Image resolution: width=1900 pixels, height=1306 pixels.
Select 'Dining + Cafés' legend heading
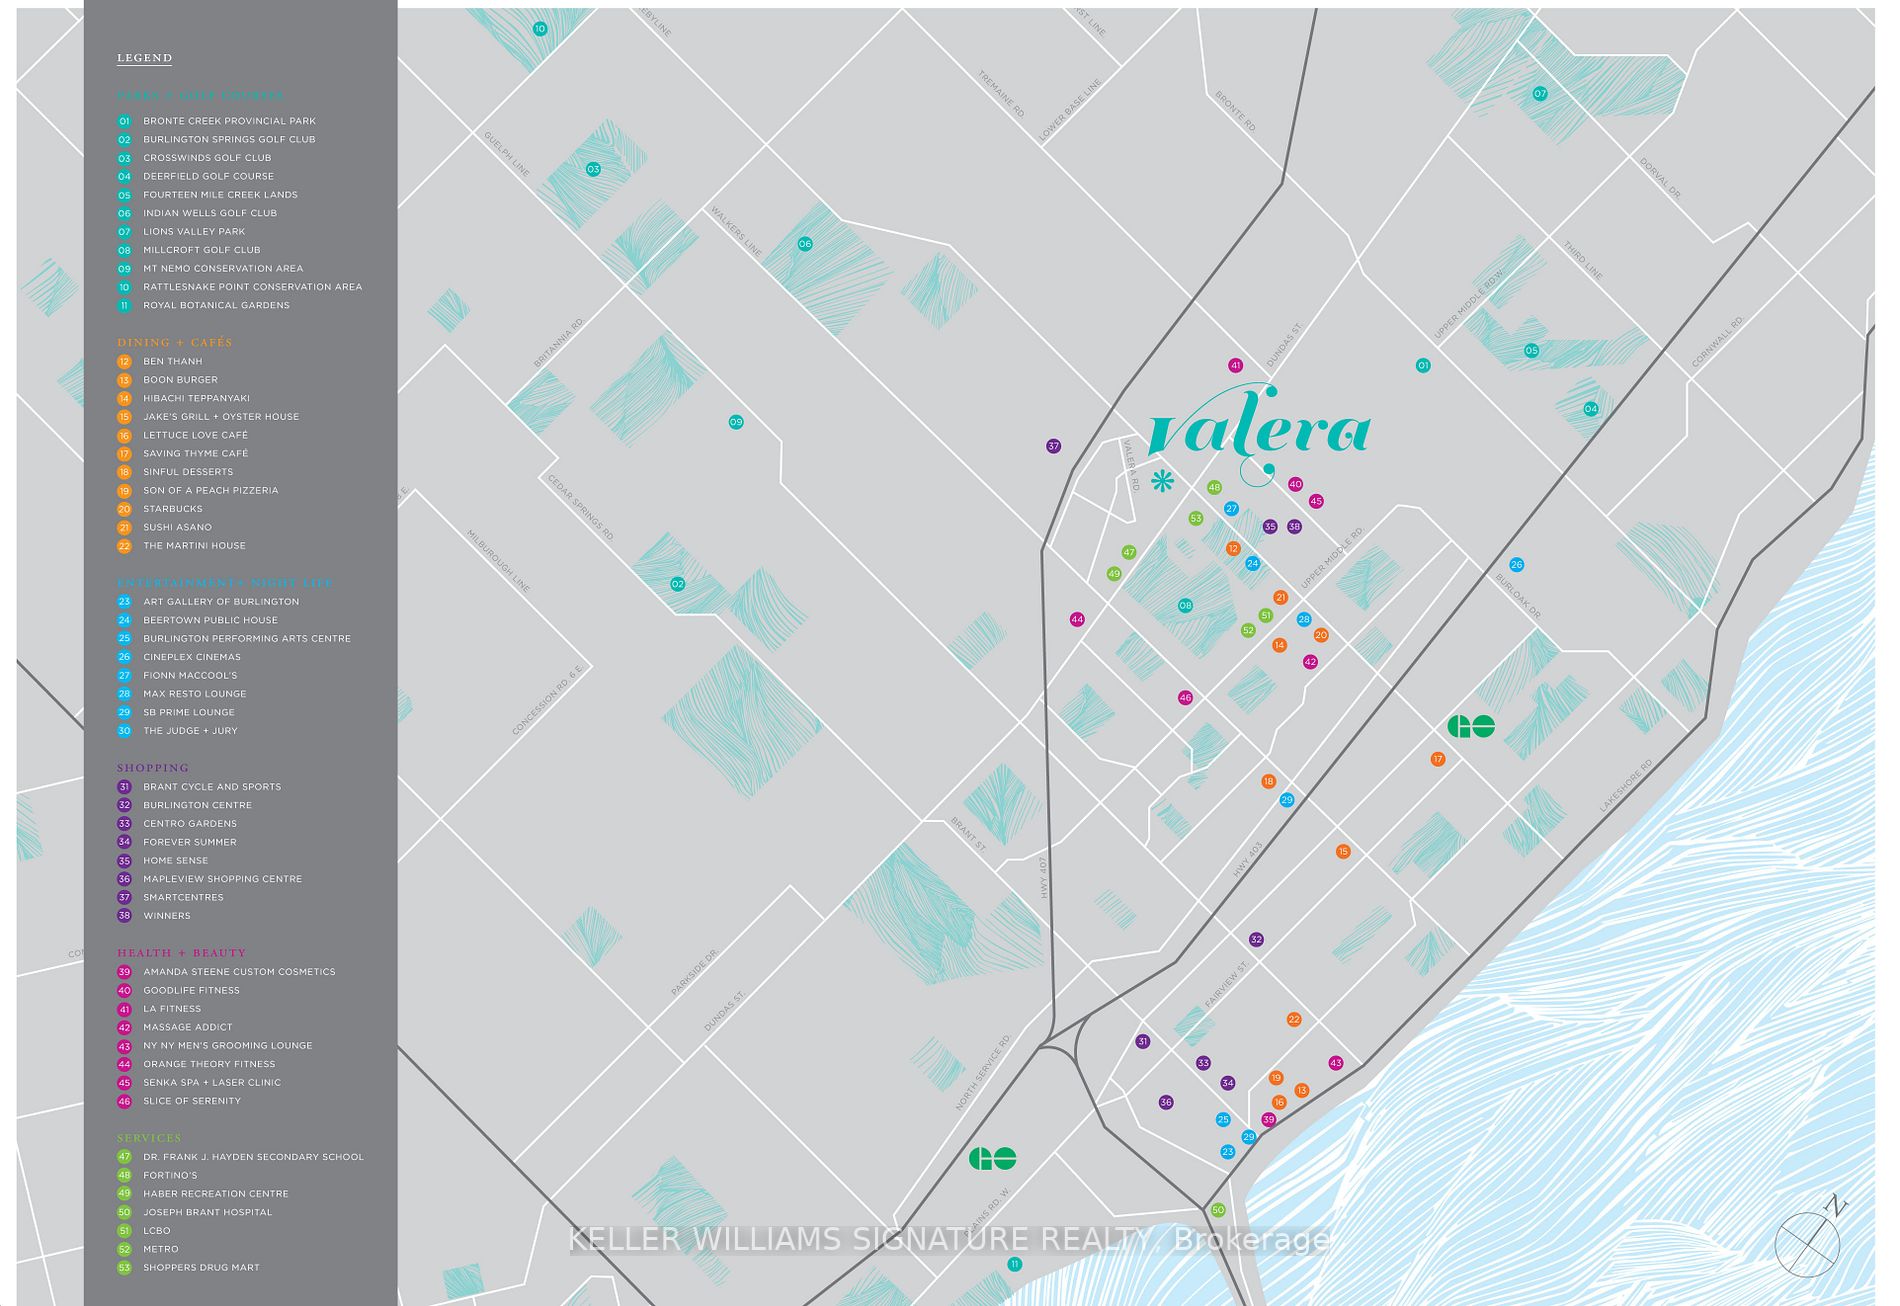[175, 343]
